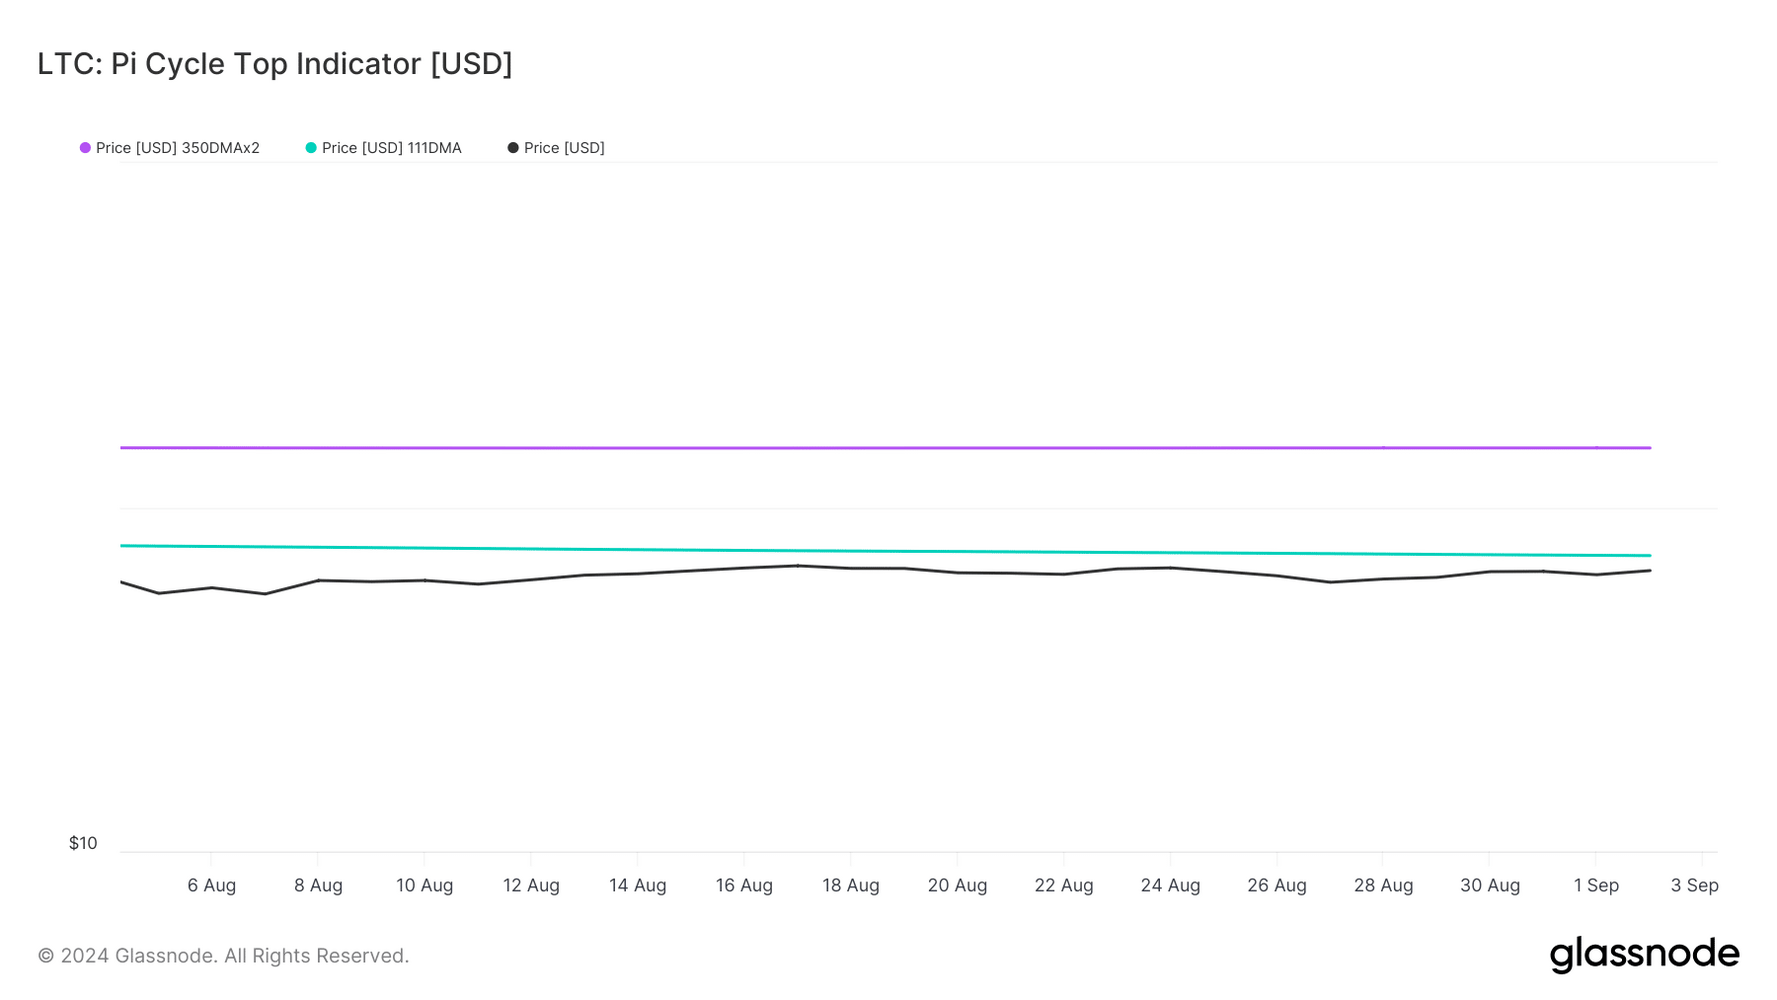Click the 6 Aug axis date label
The width and height of the screenshot is (1777, 1000).
(x=212, y=885)
